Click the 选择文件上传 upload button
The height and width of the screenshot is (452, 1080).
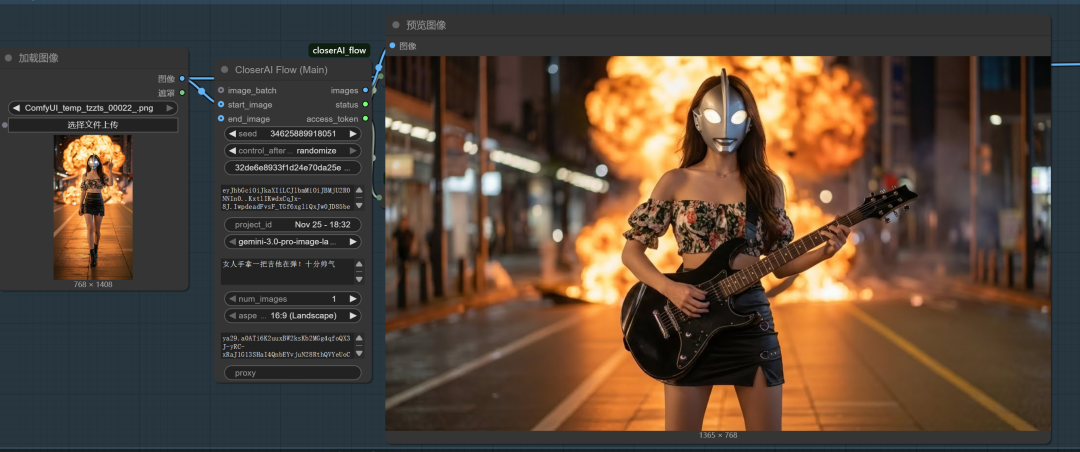[x=93, y=125]
